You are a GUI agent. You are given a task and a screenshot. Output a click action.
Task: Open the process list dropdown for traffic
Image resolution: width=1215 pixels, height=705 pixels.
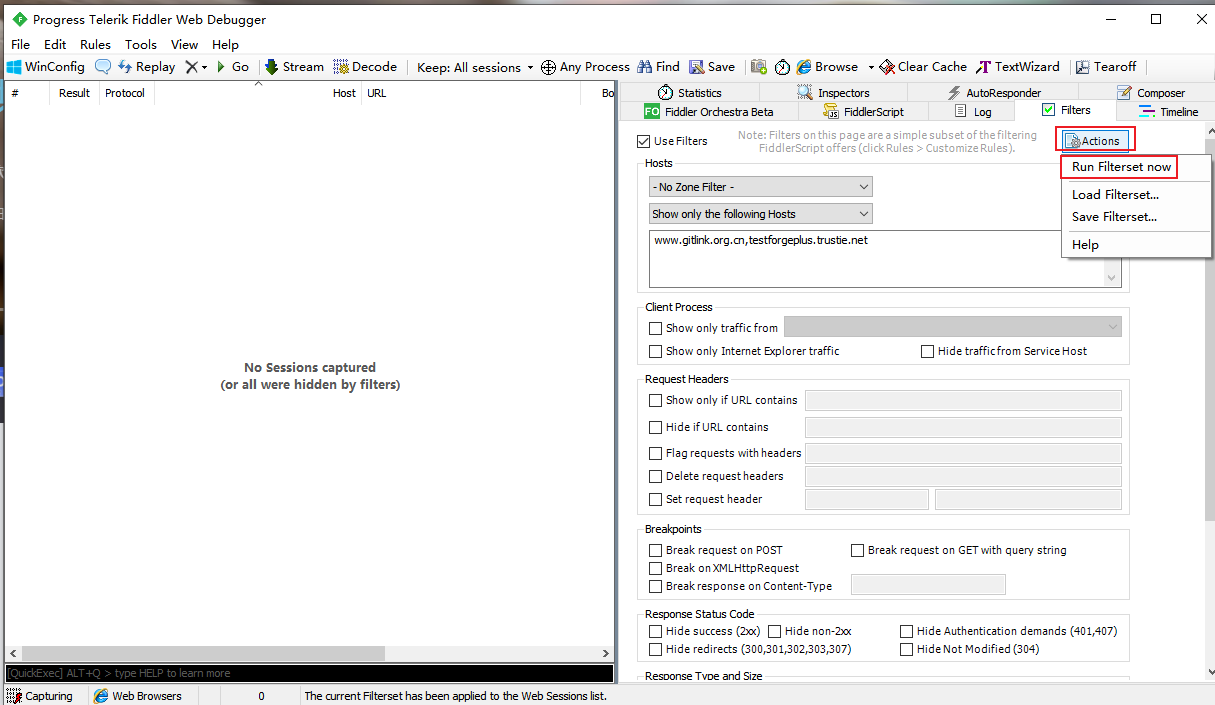[x=952, y=327]
